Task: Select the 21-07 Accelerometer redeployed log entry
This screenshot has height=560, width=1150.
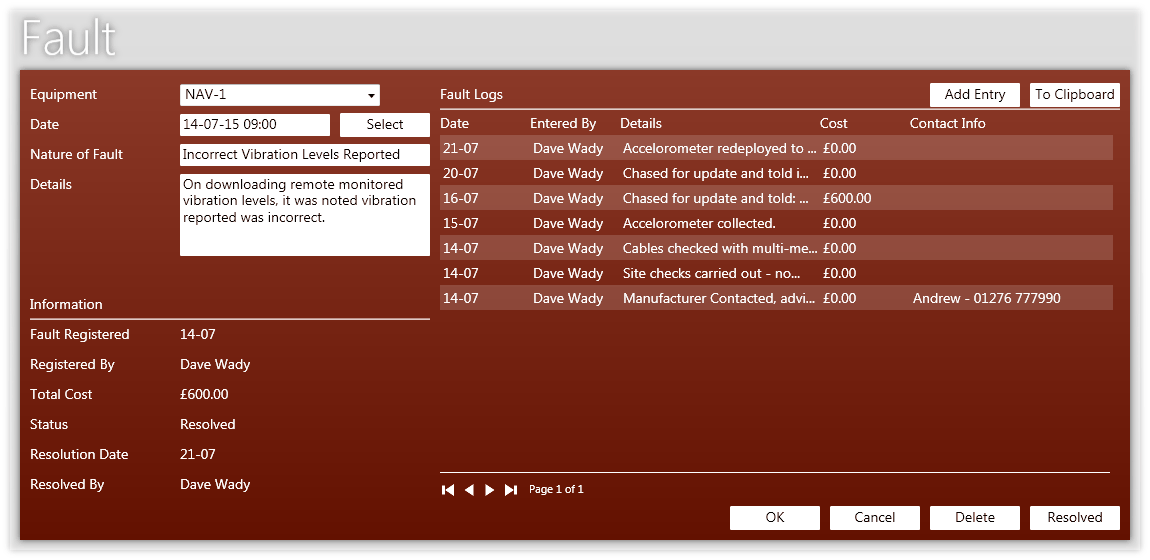Action: (718, 148)
